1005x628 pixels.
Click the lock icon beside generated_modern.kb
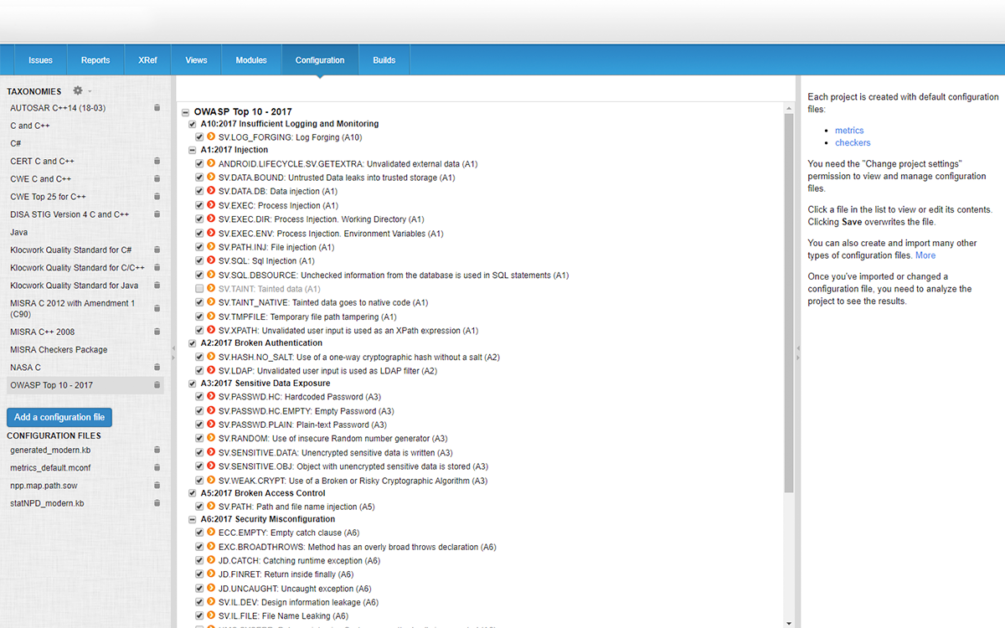click(157, 450)
